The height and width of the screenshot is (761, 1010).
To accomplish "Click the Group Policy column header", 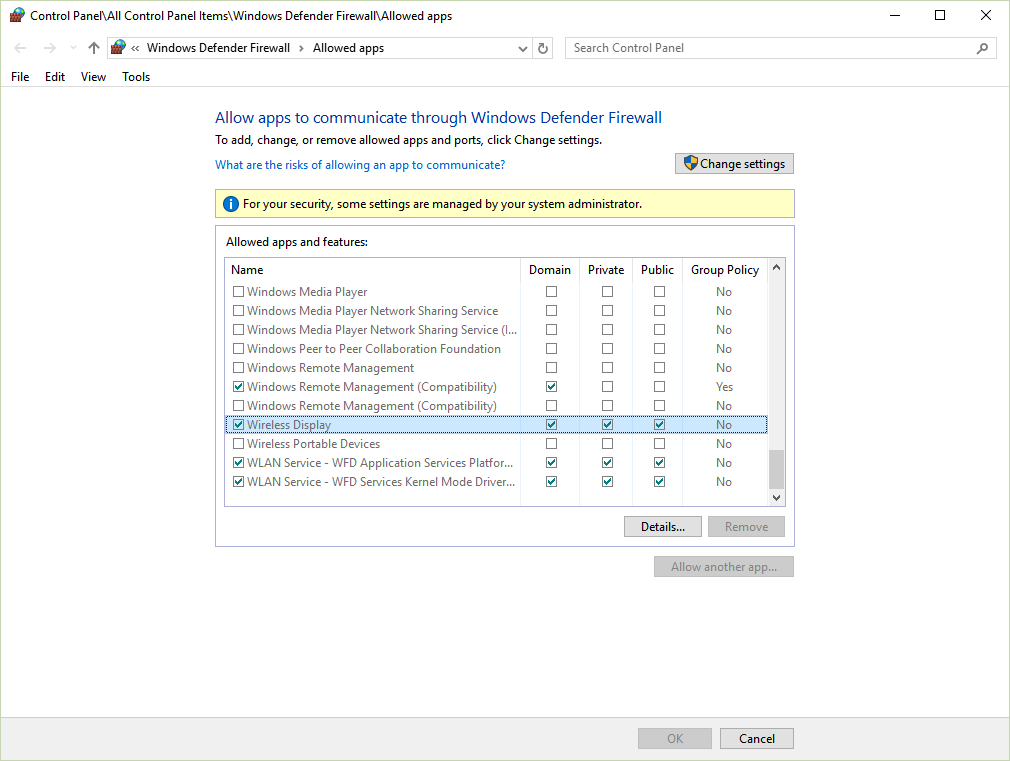I will pos(725,270).
